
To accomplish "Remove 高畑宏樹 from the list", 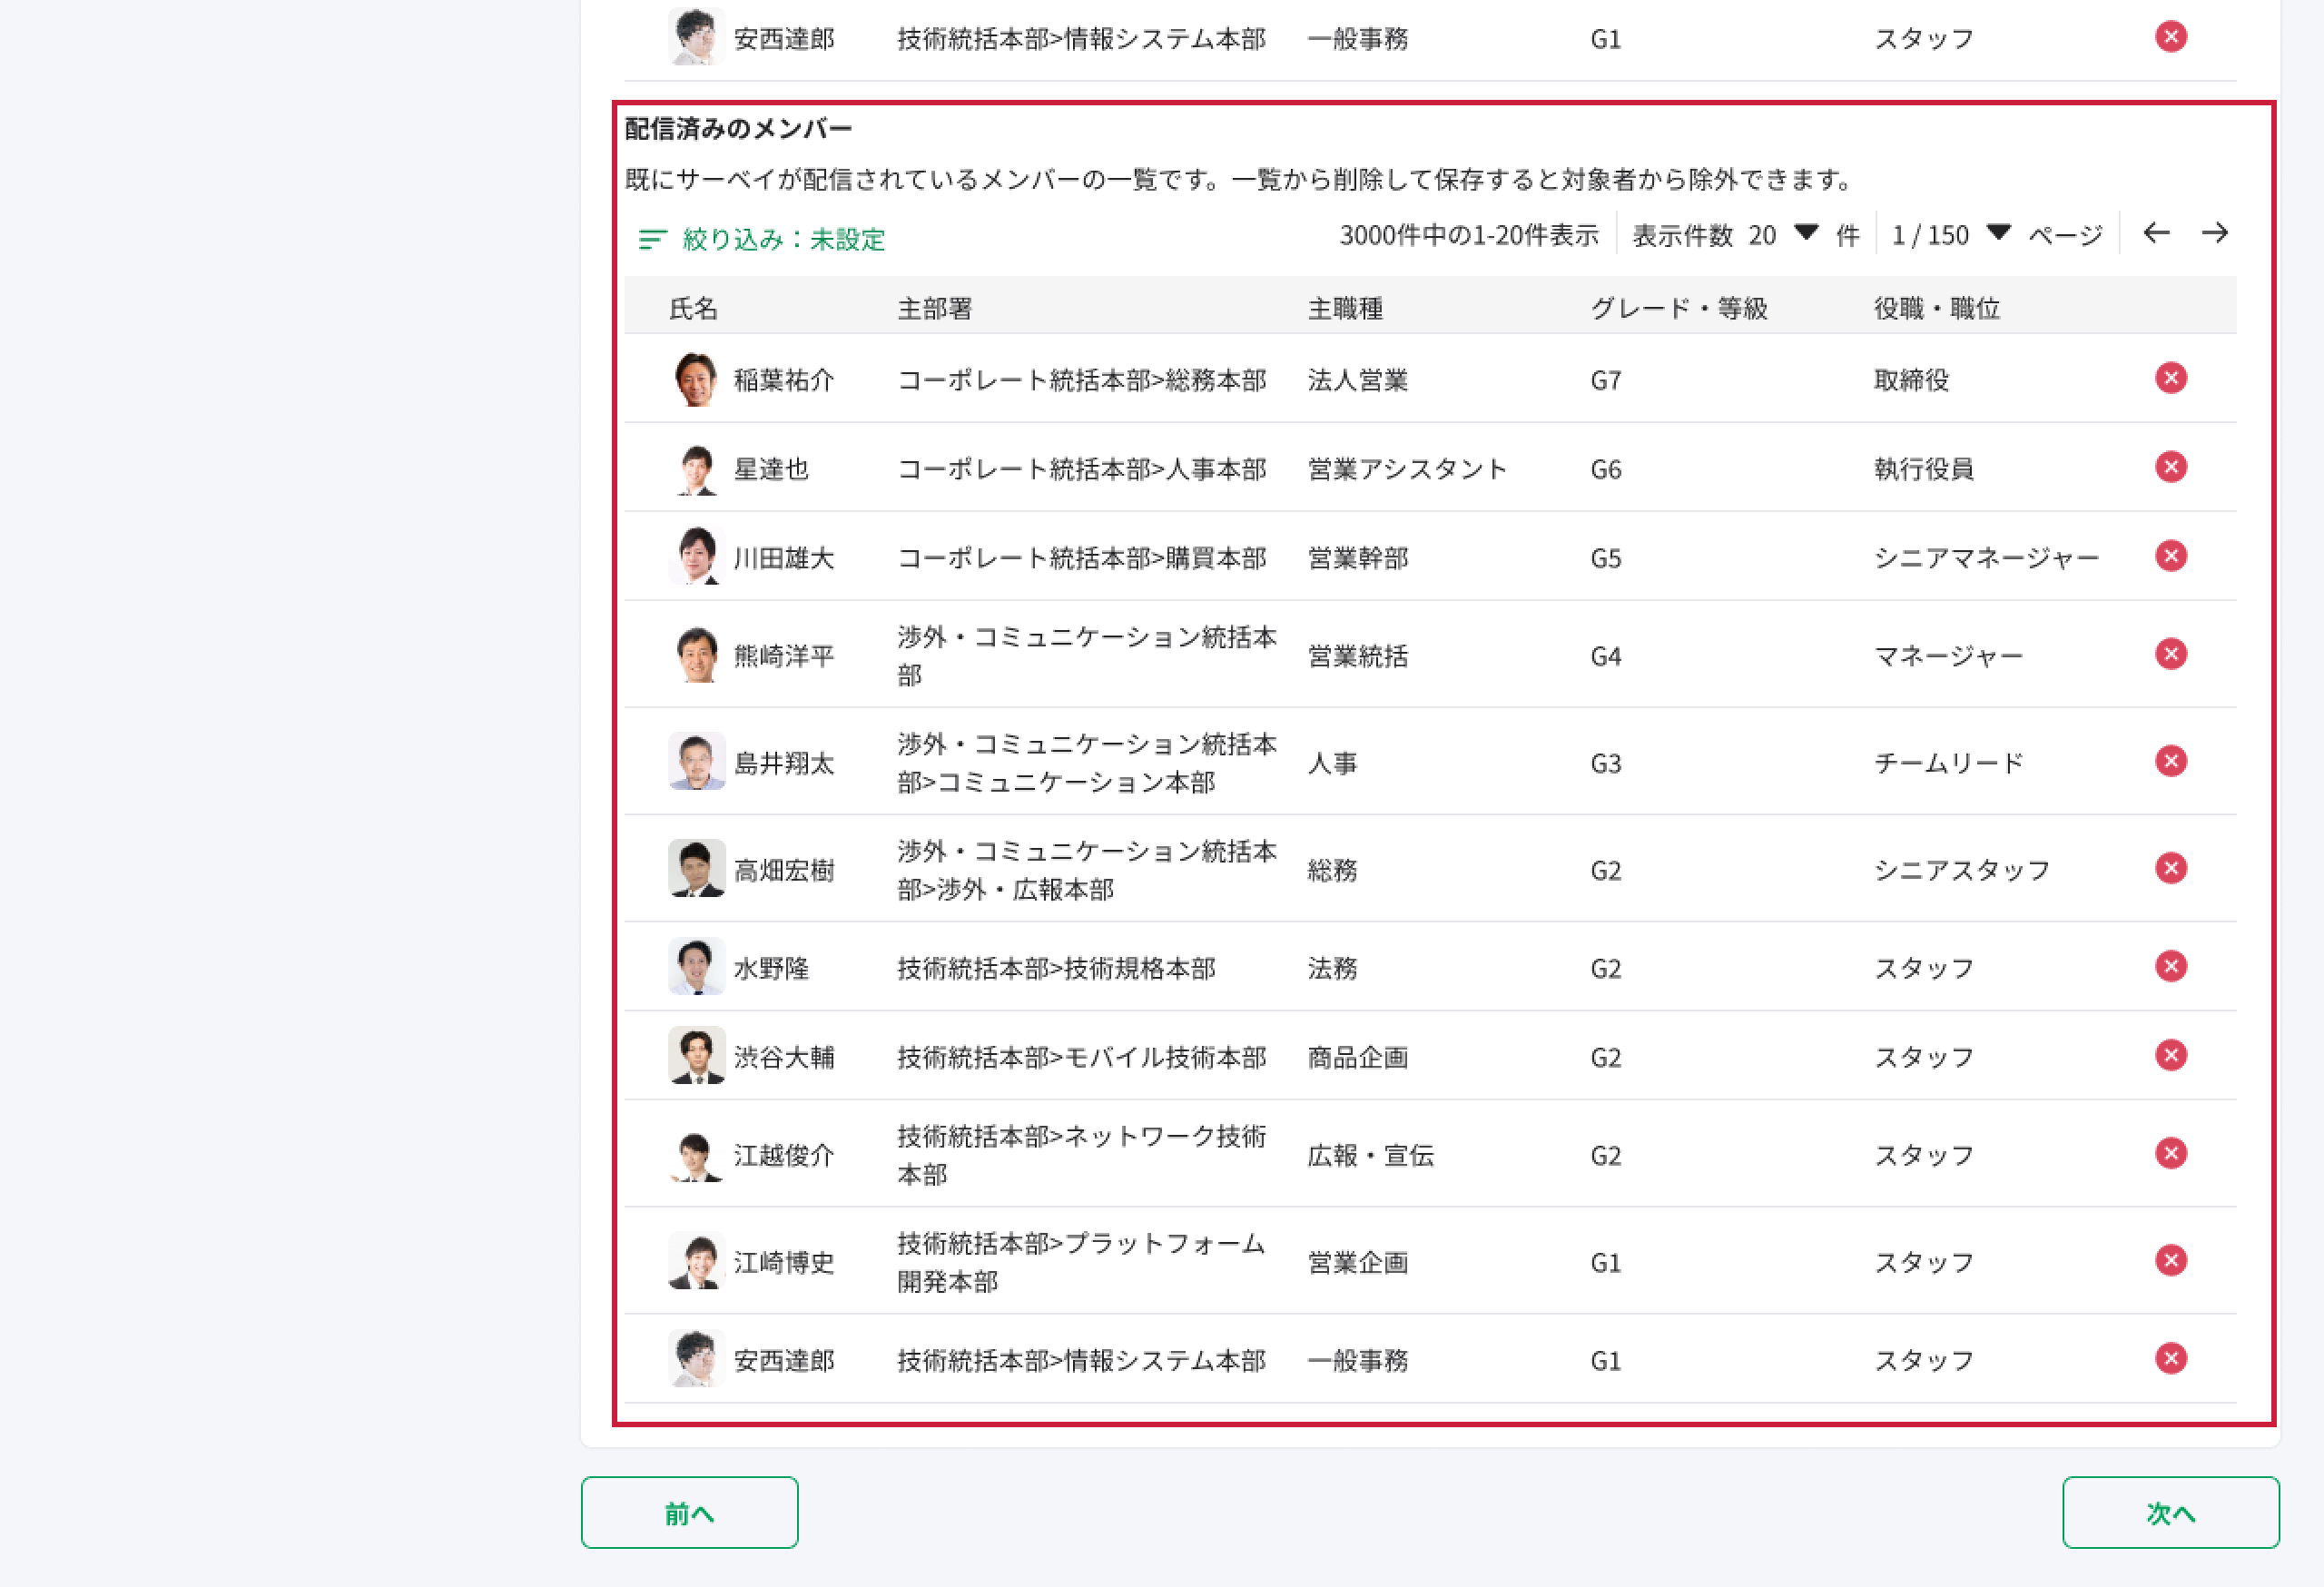I will pos(2170,868).
